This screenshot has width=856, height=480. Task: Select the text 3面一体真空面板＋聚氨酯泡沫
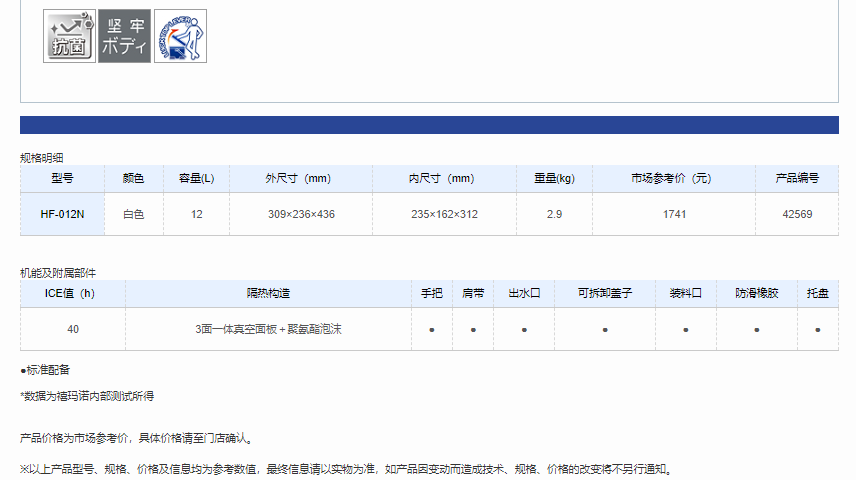click(x=268, y=329)
